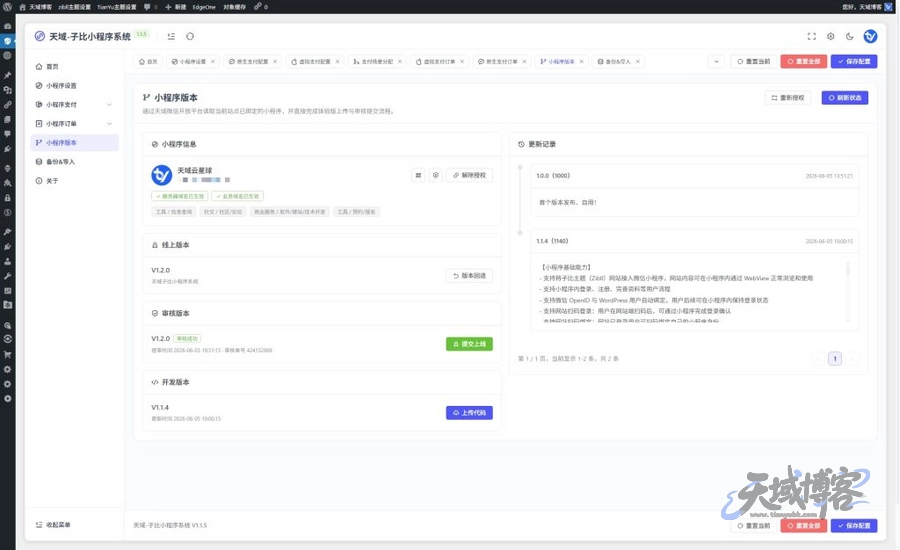Open 关于 in the sidebar
This screenshot has width=900, height=550.
[74, 181]
